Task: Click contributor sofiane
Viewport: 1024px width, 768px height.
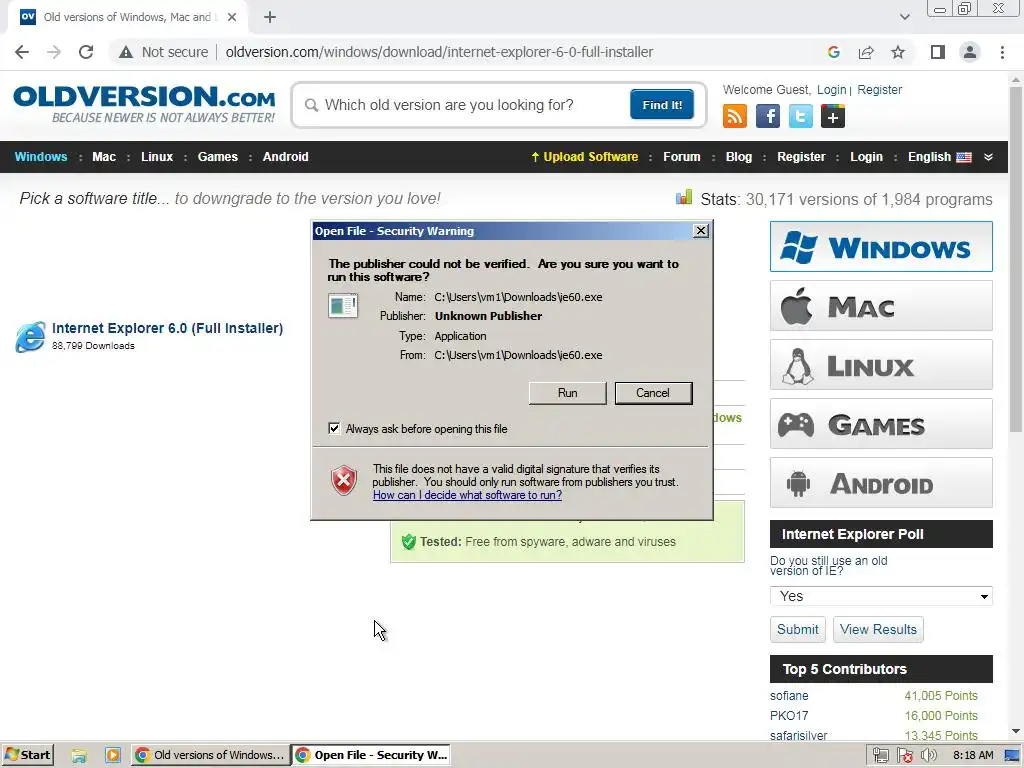Action: click(x=789, y=696)
